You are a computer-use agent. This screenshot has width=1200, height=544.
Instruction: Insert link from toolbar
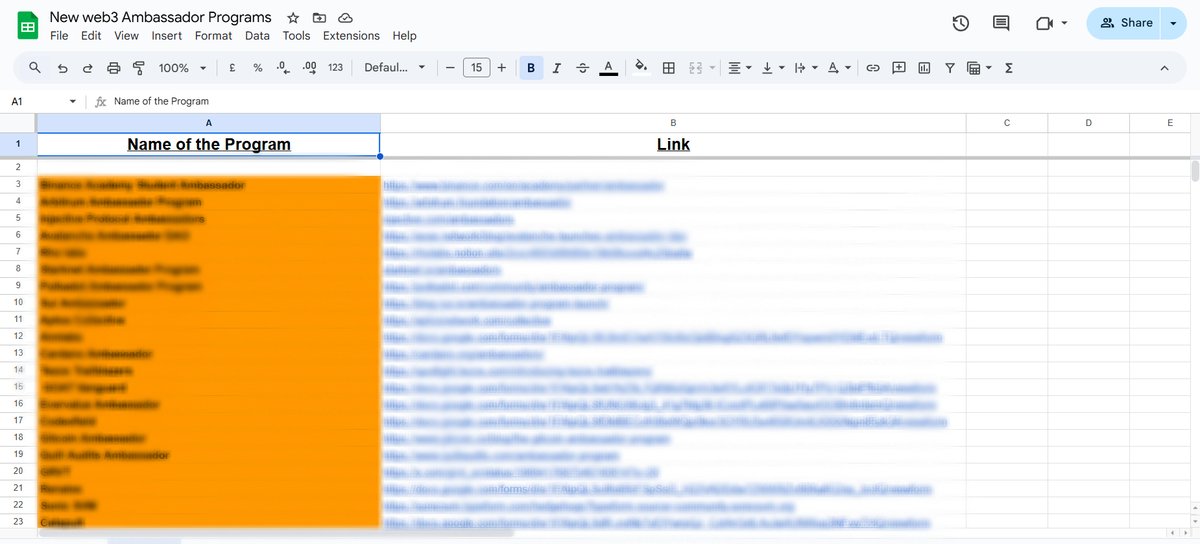[x=873, y=68]
